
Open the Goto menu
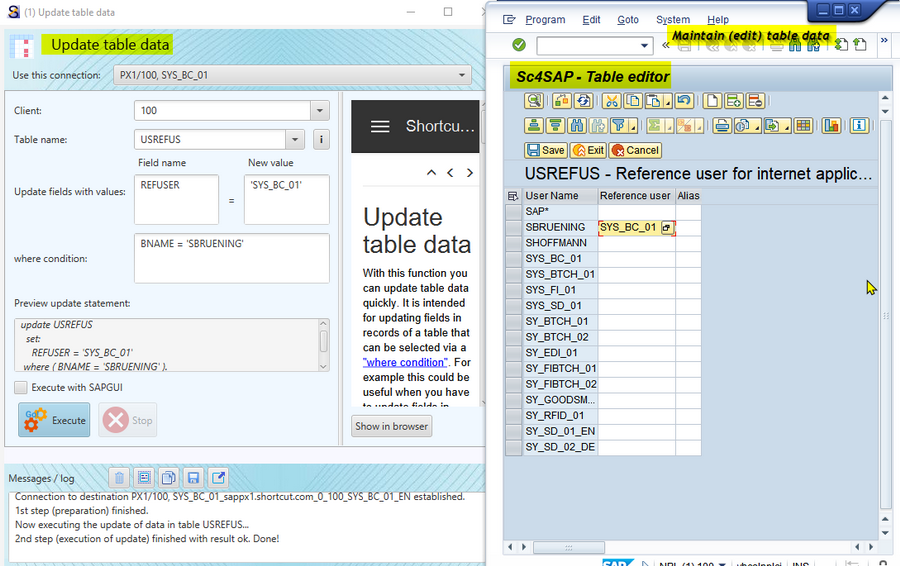627,19
